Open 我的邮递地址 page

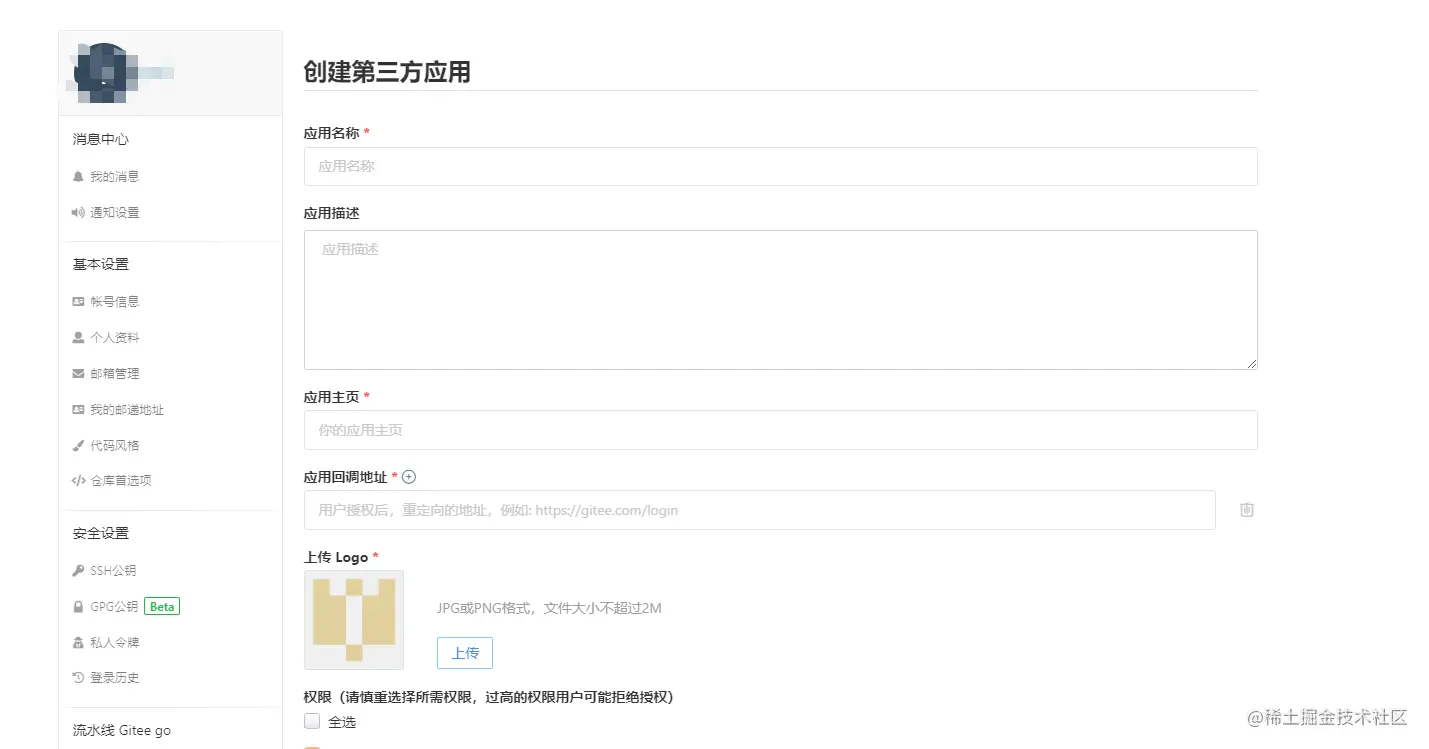point(127,409)
